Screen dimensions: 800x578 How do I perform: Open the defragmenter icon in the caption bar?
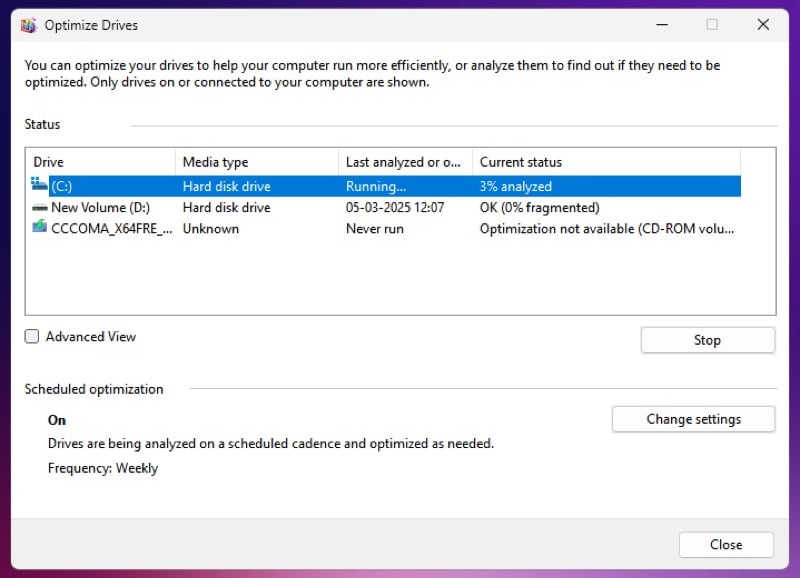30,25
